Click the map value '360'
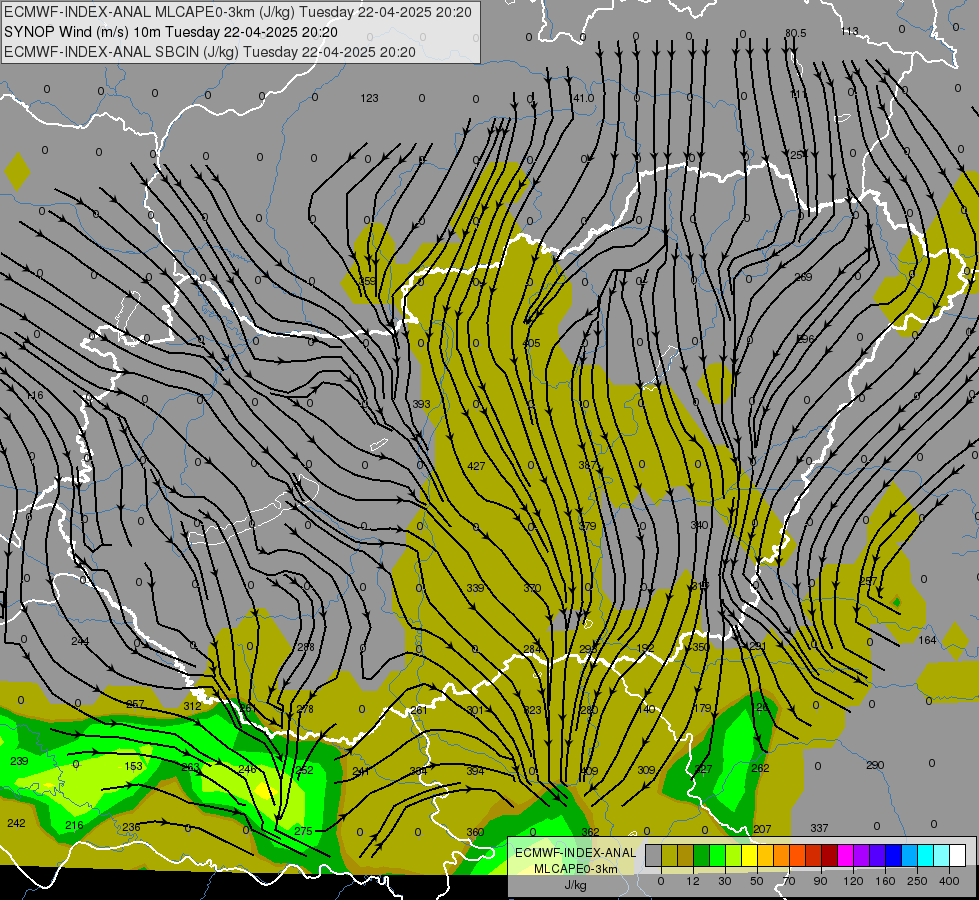Viewport: 979px width, 900px height. (475, 832)
